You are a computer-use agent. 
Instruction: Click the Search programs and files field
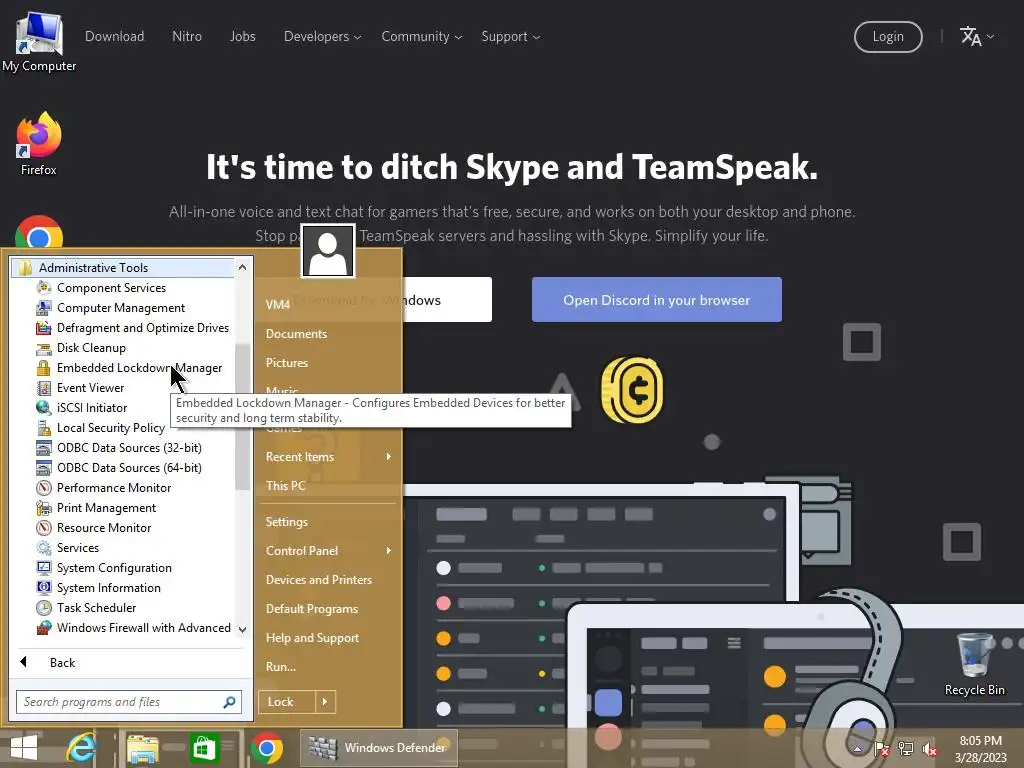(129, 702)
